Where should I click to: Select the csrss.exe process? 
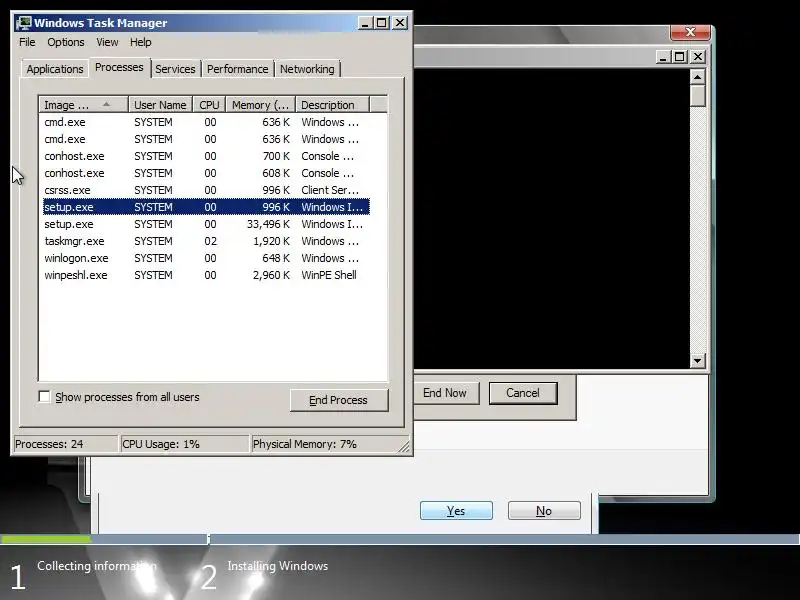click(206, 190)
